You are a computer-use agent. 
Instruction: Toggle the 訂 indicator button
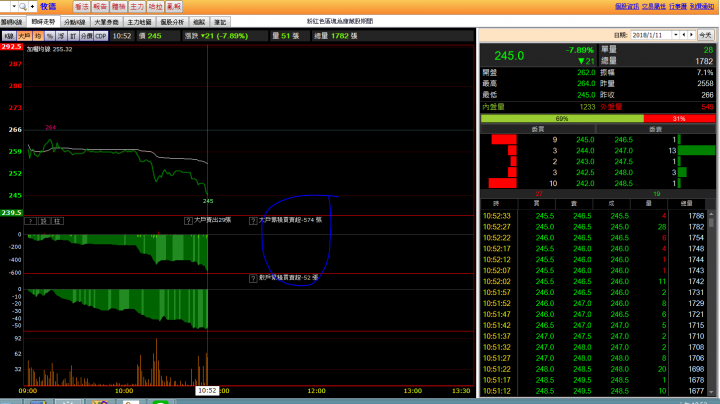pos(73,36)
